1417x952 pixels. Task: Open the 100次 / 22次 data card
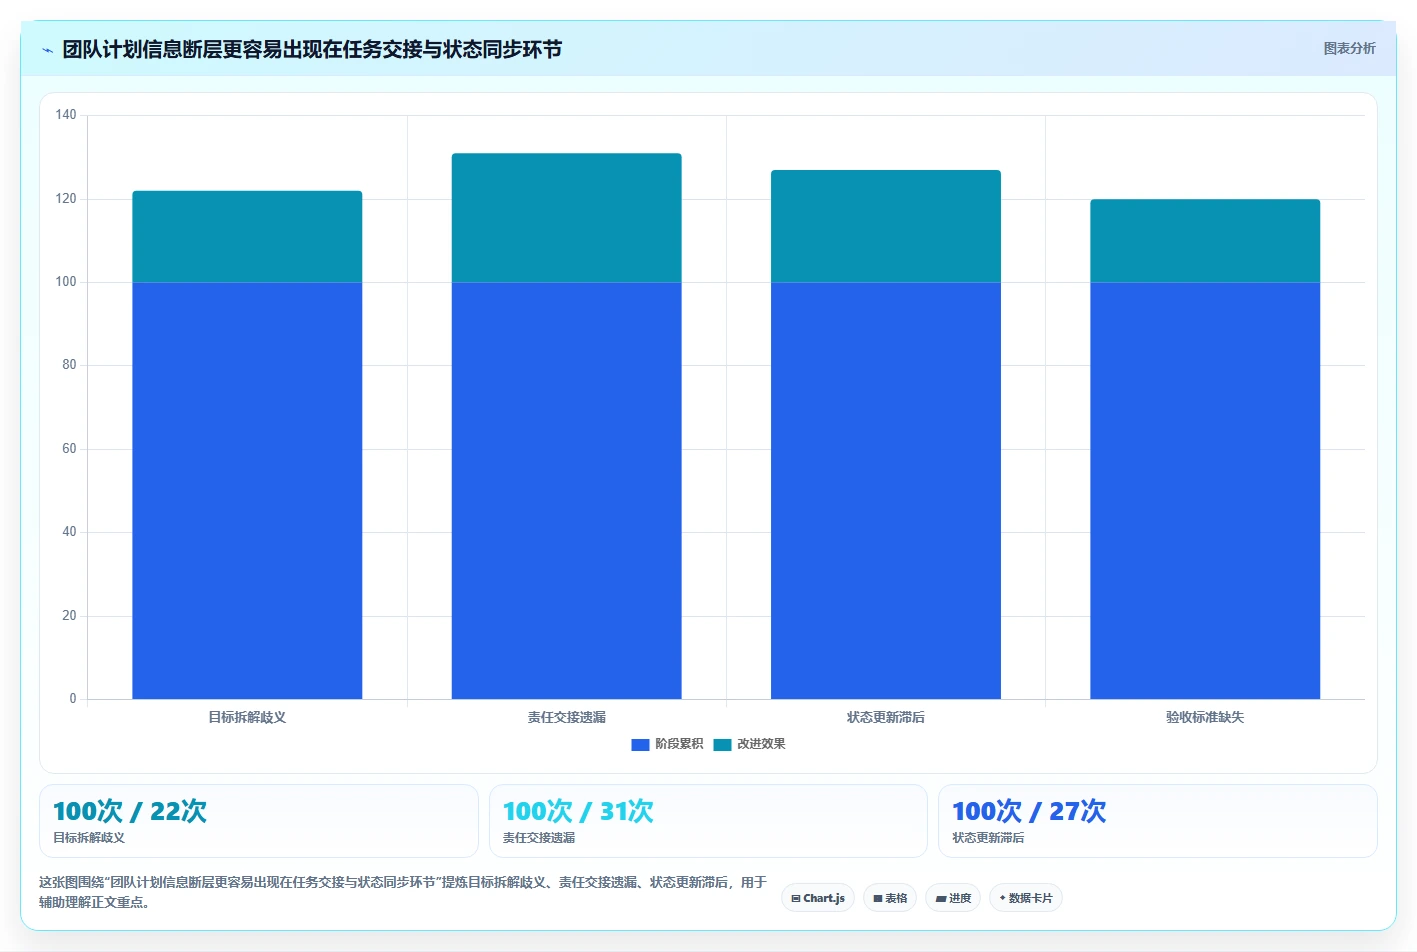click(x=259, y=821)
